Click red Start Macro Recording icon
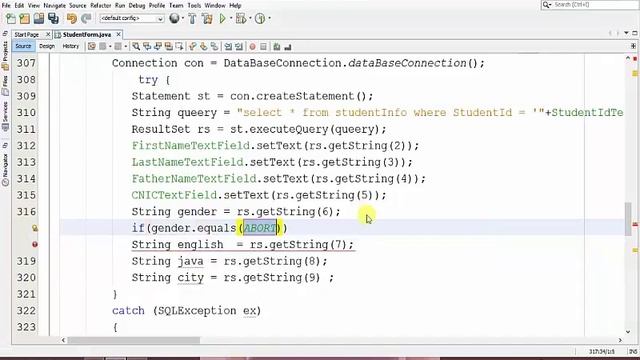Viewport: 640px width, 360px height. [252, 47]
